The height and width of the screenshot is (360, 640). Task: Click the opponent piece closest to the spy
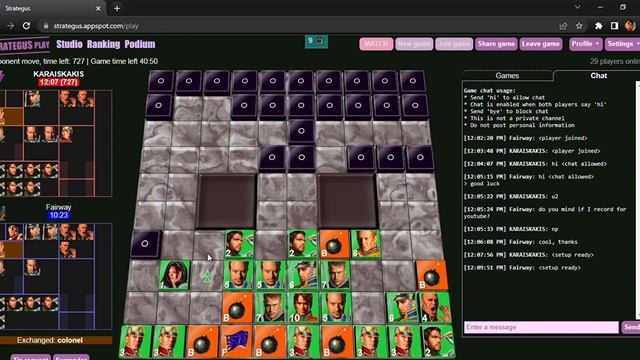pyautogui.click(x=145, y=244)
